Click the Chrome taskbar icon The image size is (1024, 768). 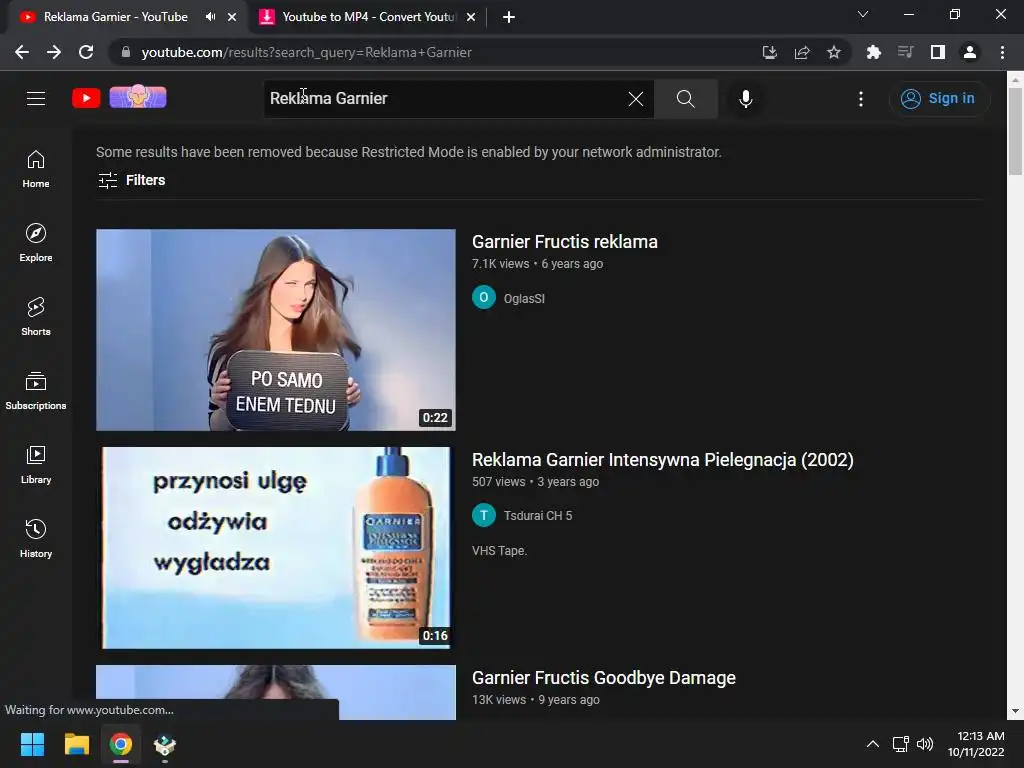click(x=121, y=744)
